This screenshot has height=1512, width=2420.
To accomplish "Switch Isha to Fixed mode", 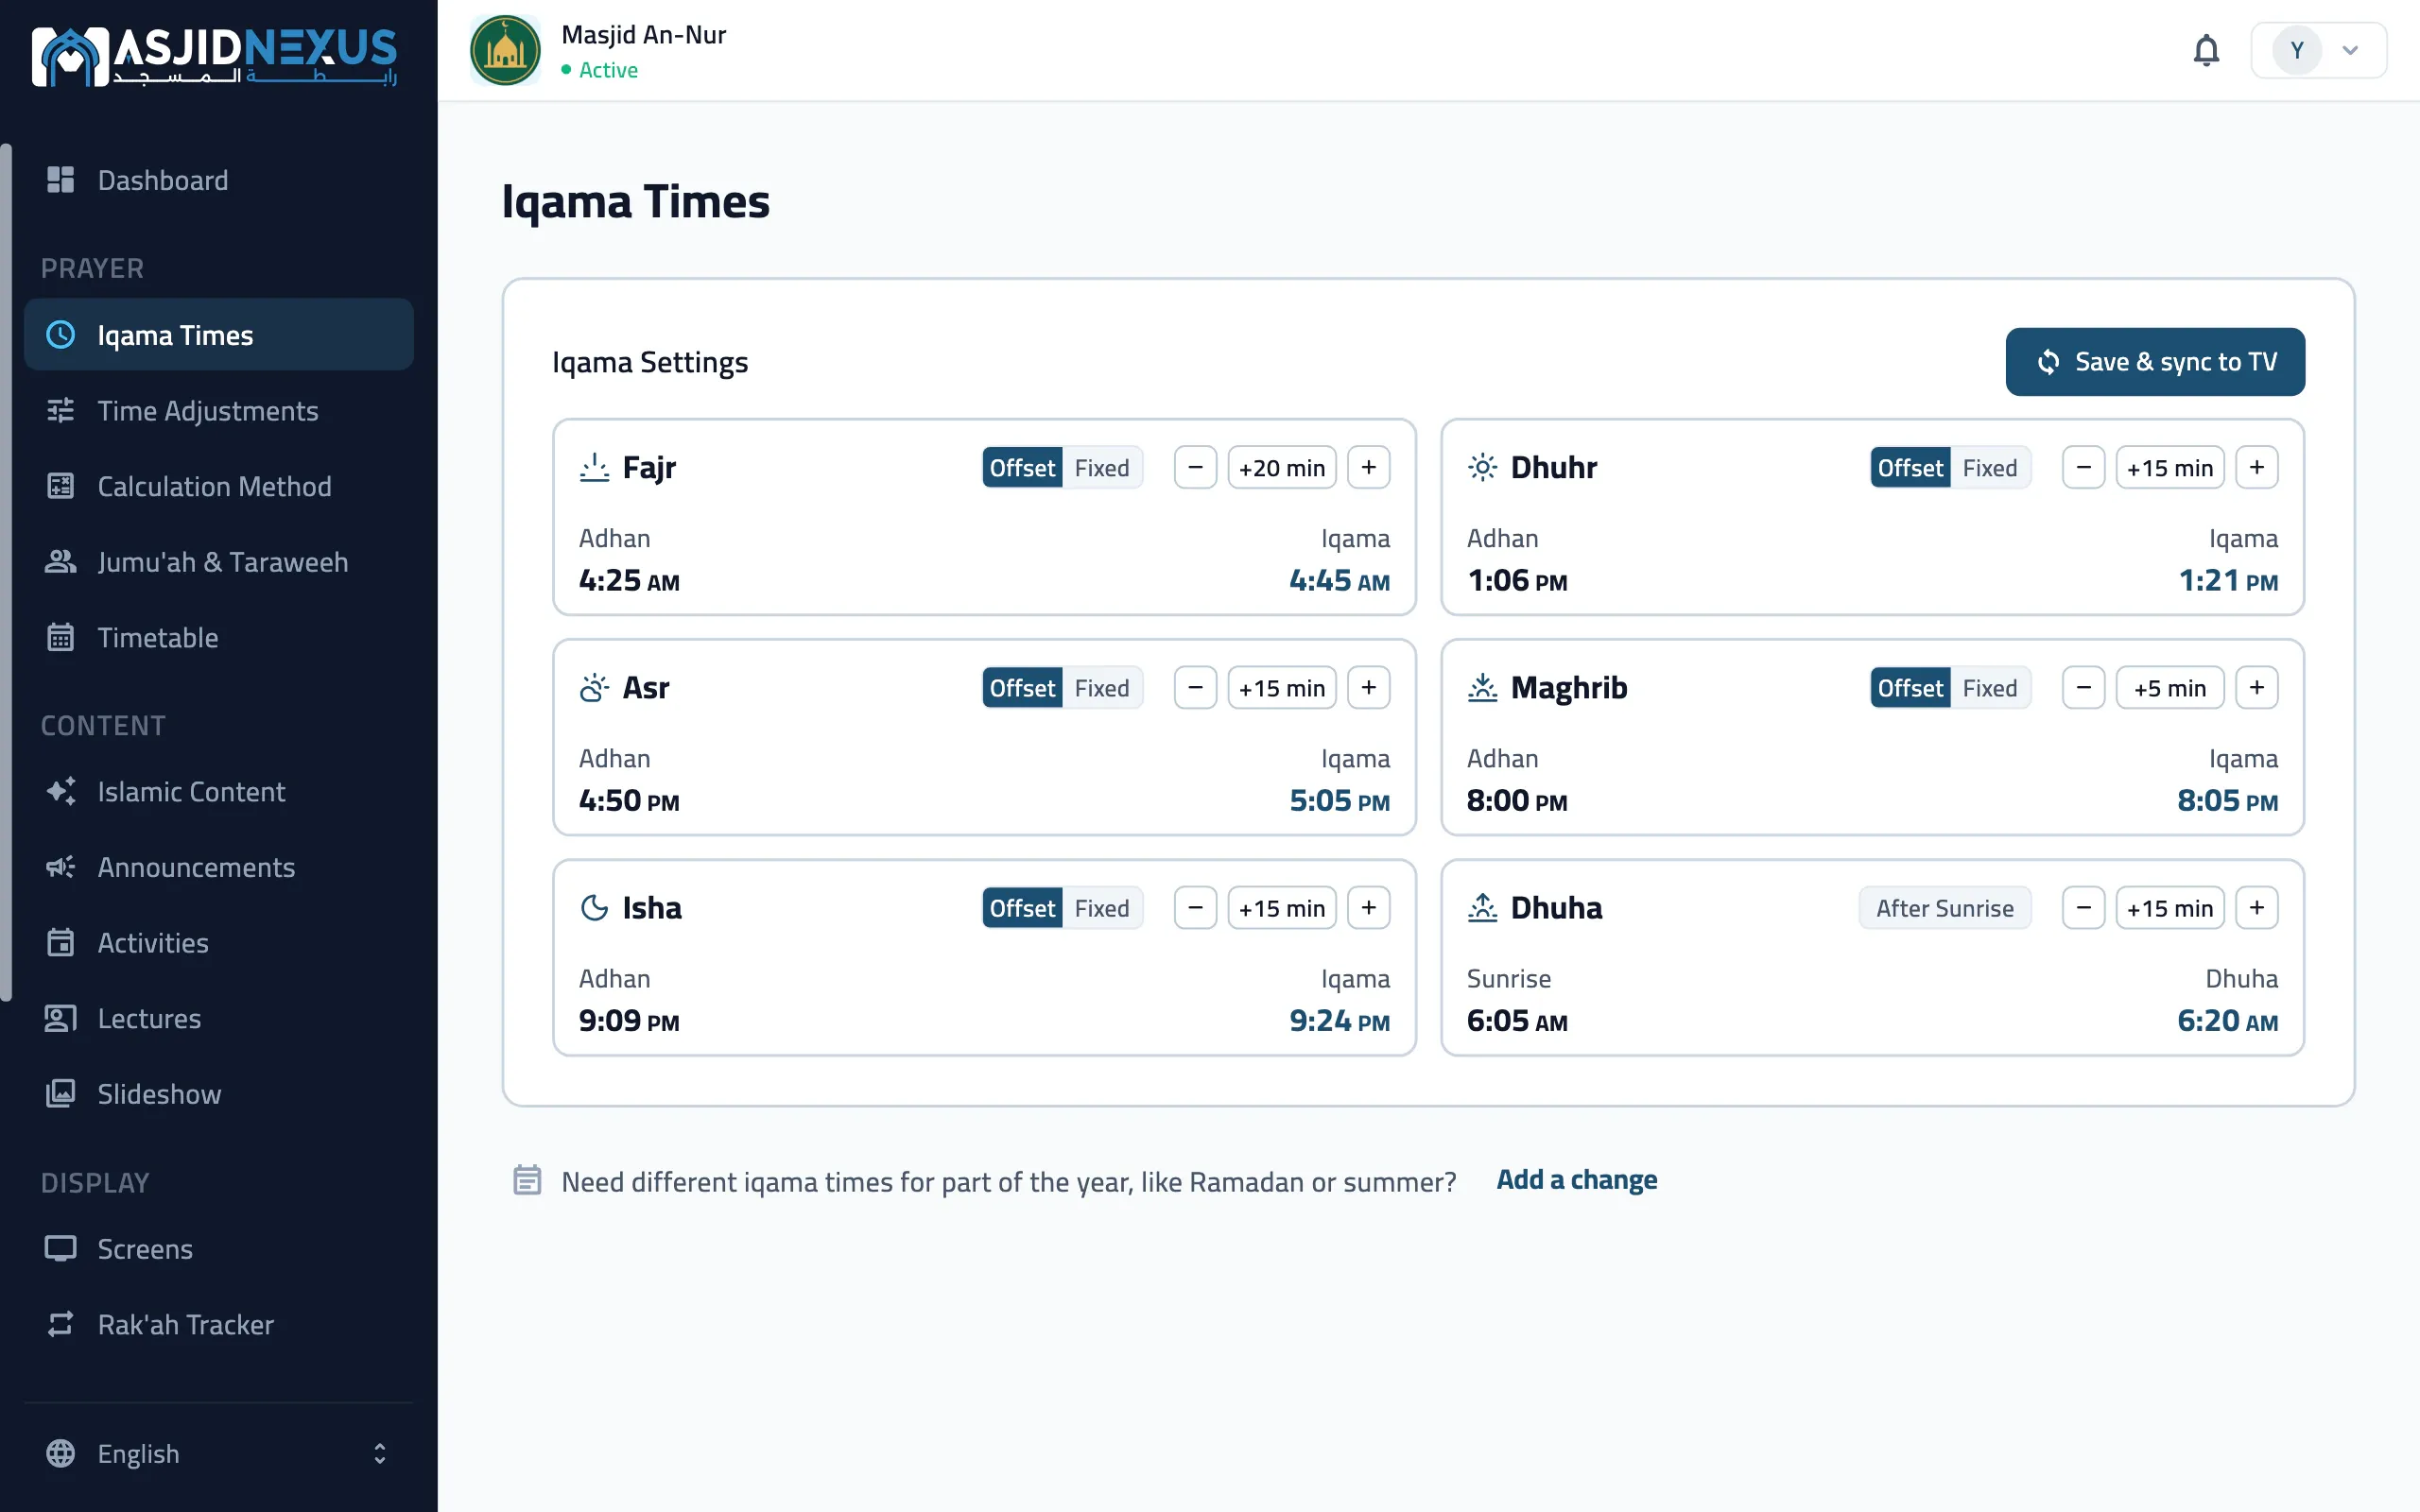I will 1102,907.
